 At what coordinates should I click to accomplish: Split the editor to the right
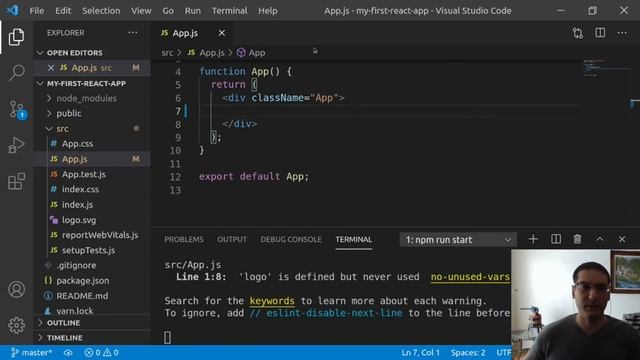coord(600,33)
